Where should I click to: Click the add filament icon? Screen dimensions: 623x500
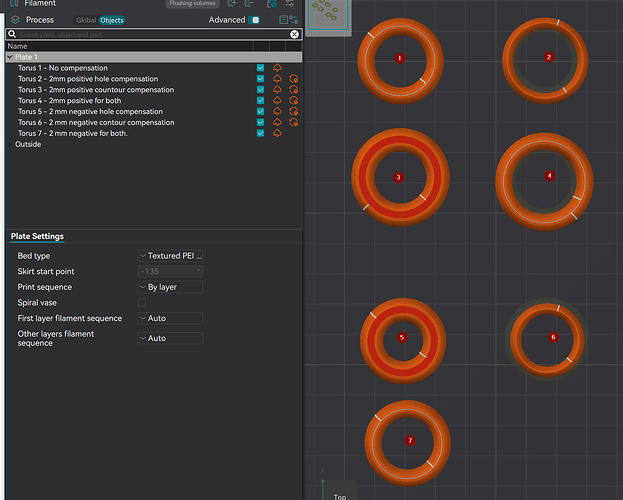click(x=232, y=4)
